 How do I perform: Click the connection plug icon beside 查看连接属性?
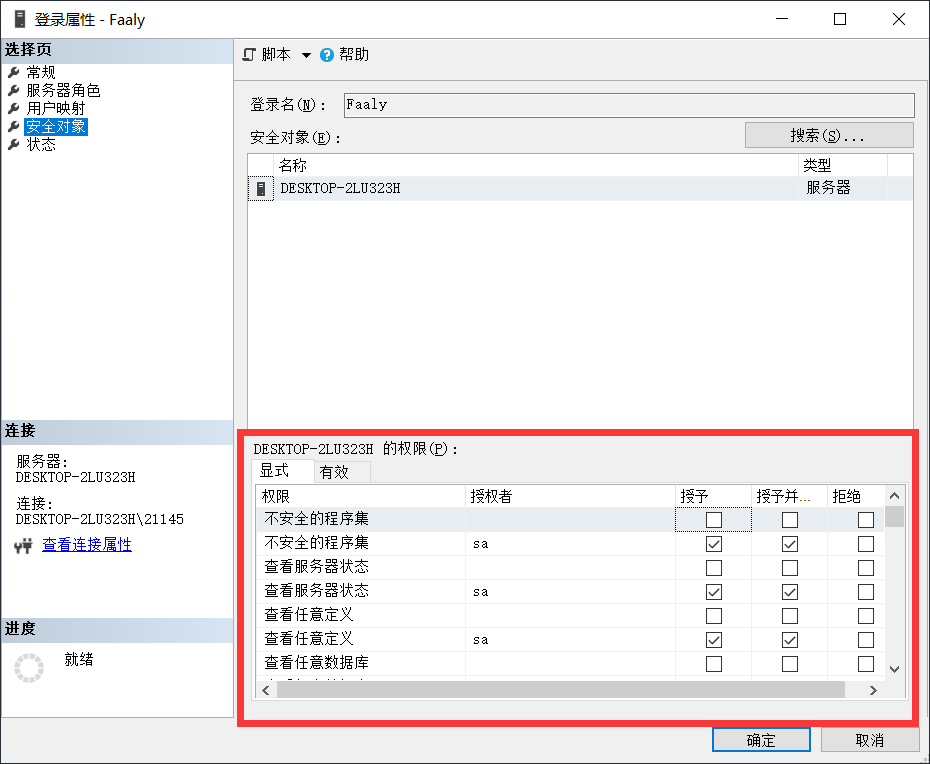(x=23, y=546)
